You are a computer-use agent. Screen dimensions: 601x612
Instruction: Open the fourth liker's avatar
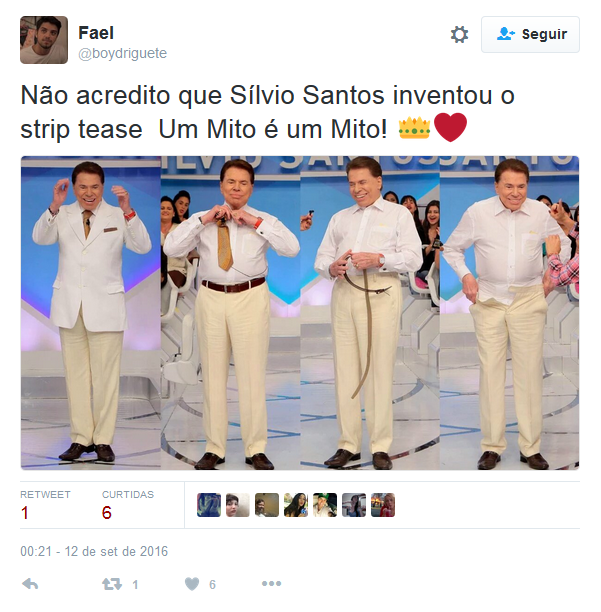click(x=296, y=505)
